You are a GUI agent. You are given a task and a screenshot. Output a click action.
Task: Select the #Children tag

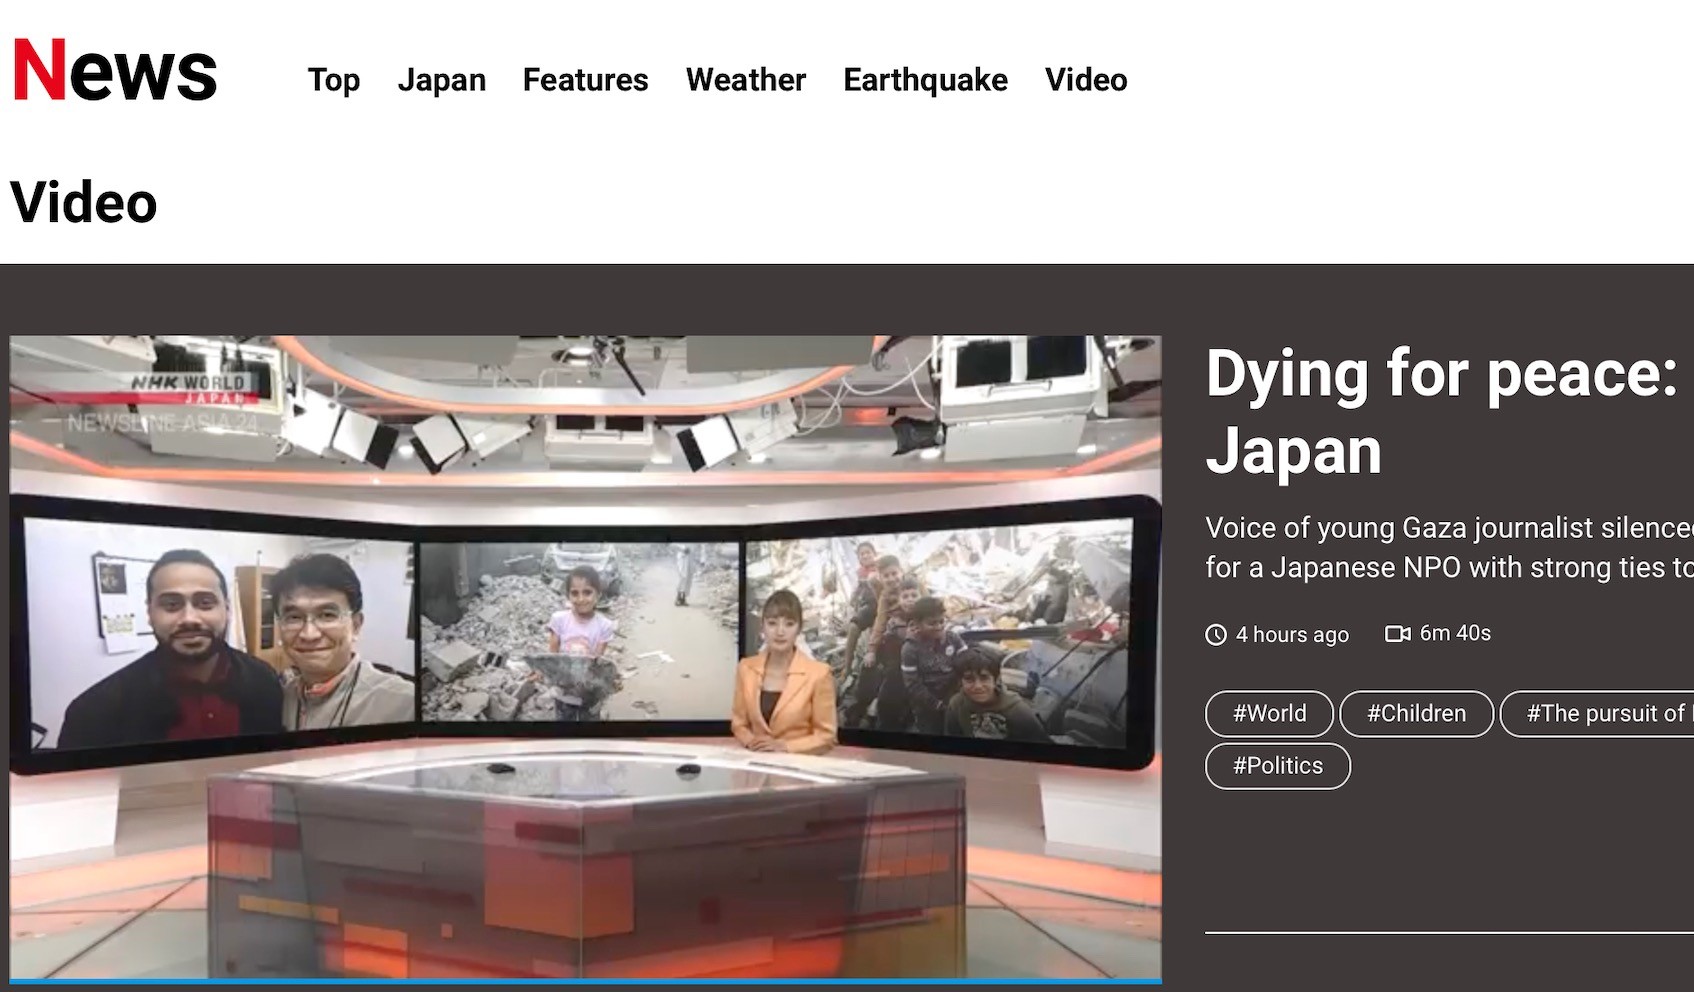(x=1416, y=714)
